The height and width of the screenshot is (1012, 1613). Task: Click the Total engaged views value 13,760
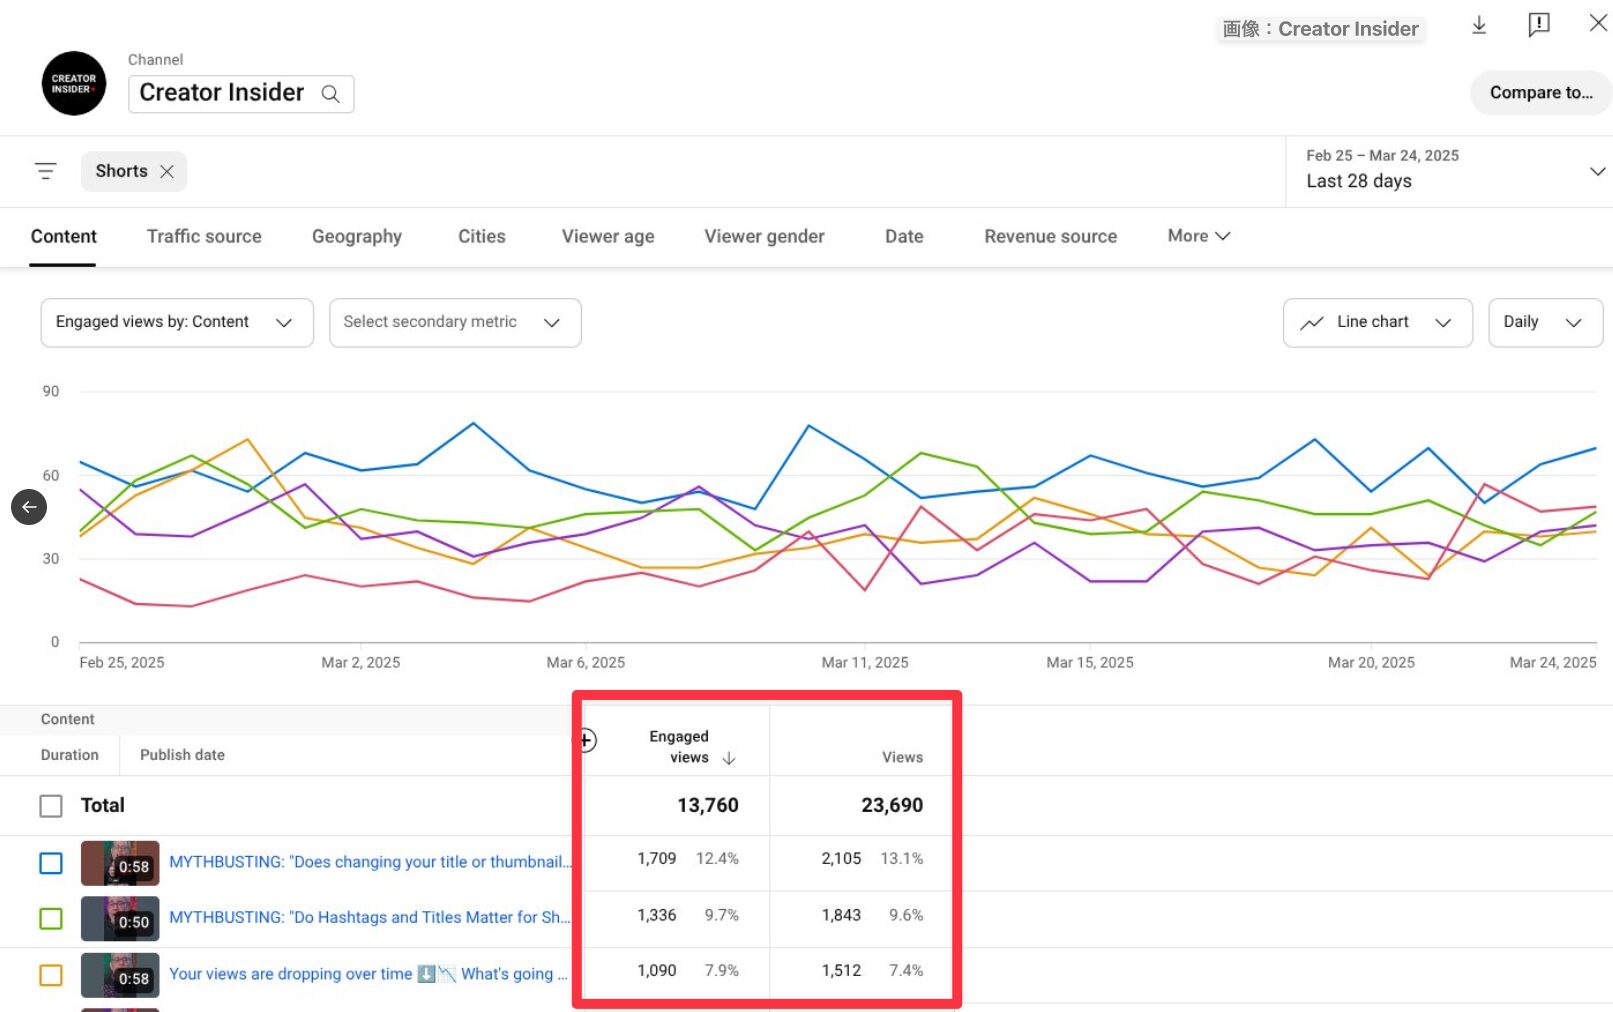tap(708, 806)
